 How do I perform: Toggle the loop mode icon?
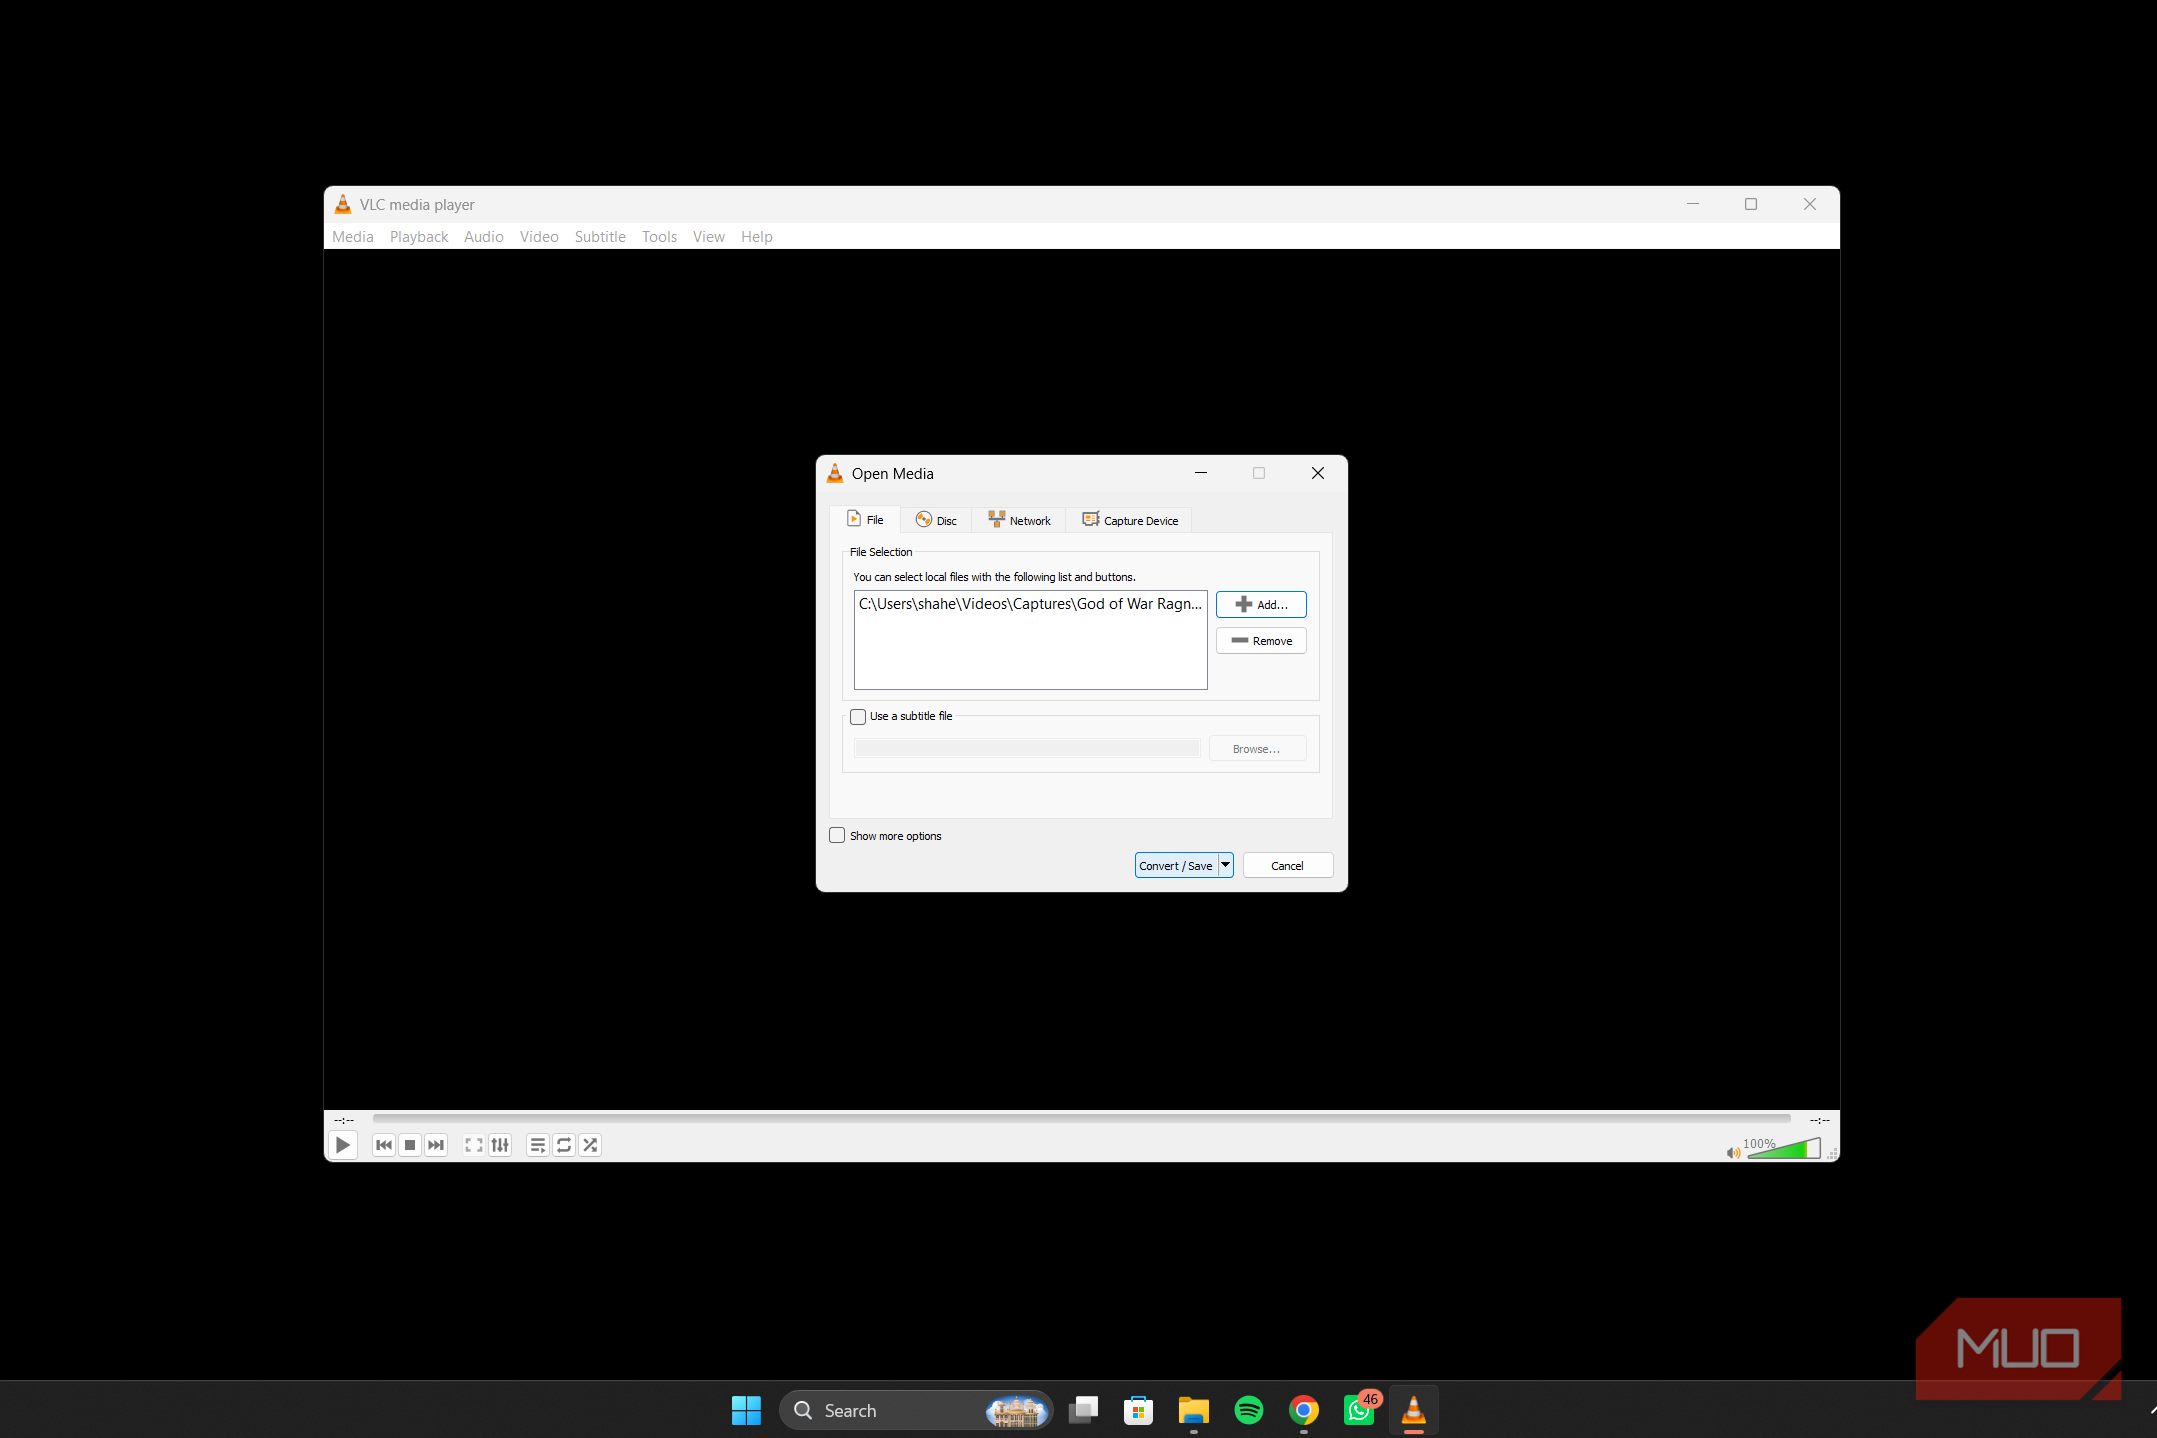[564, 1145]
